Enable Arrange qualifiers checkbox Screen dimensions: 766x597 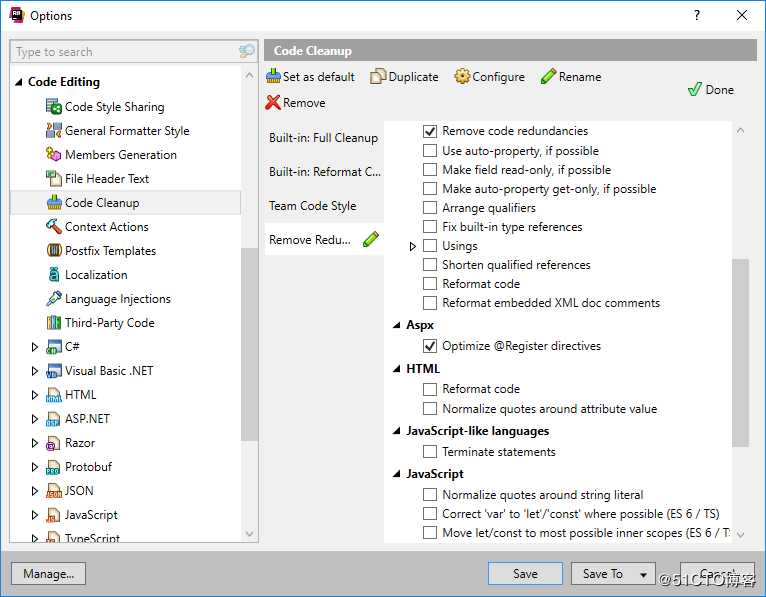coord(430,208)
